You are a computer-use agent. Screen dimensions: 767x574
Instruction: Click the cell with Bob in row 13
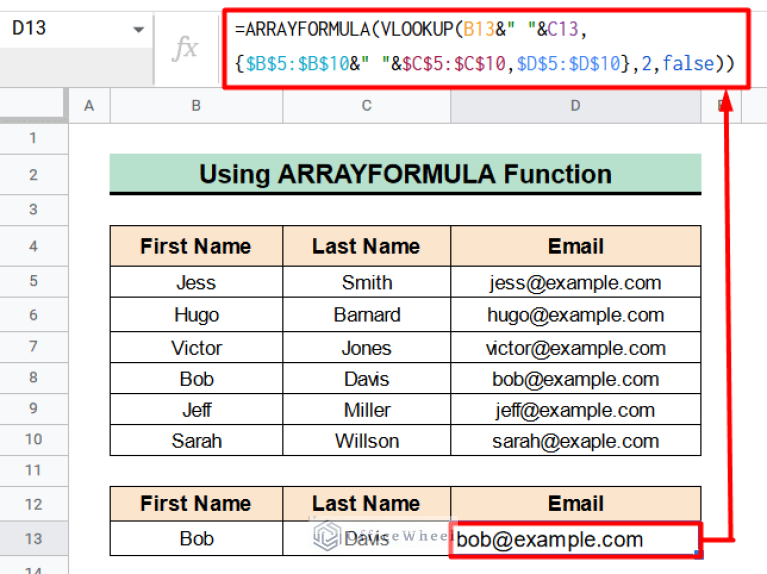(196, 539)
